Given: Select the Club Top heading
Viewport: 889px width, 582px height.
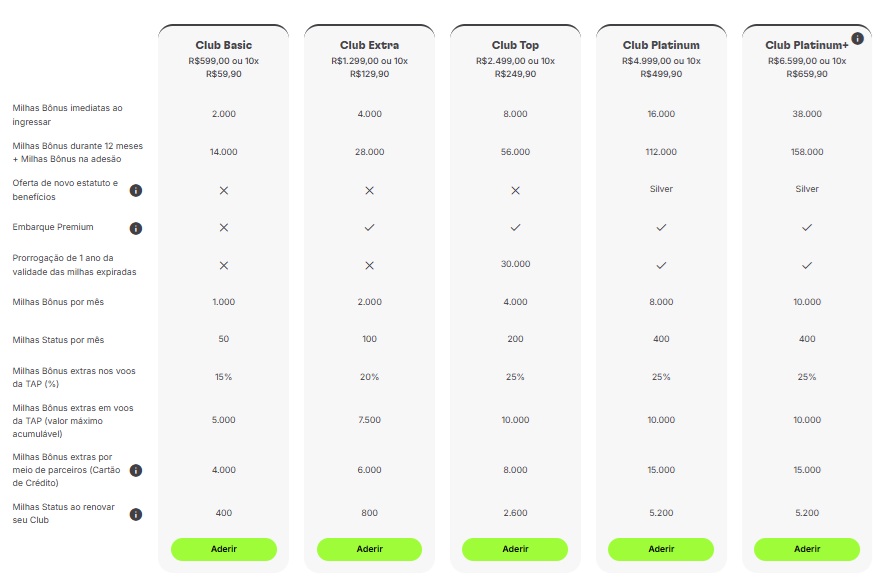Looking at the screenshot, I should click(x=515, y=45).
